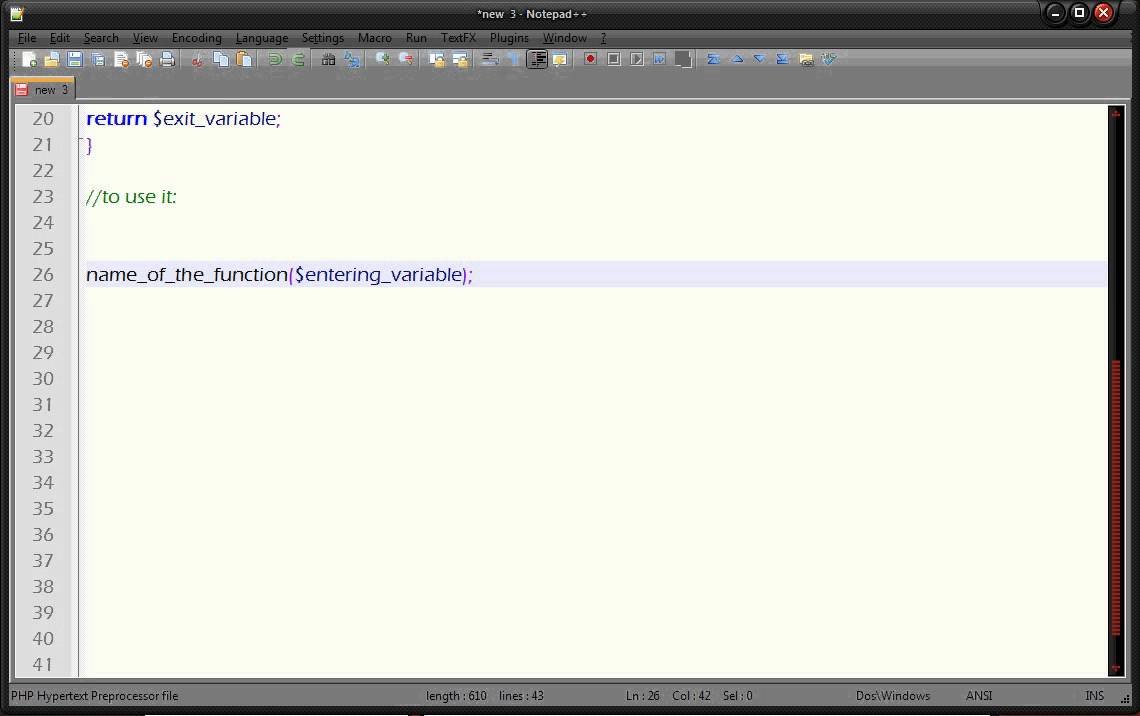Click the blue down-arrow toolbar icon
Screen dimensions: 1140x716
[759, 60]
